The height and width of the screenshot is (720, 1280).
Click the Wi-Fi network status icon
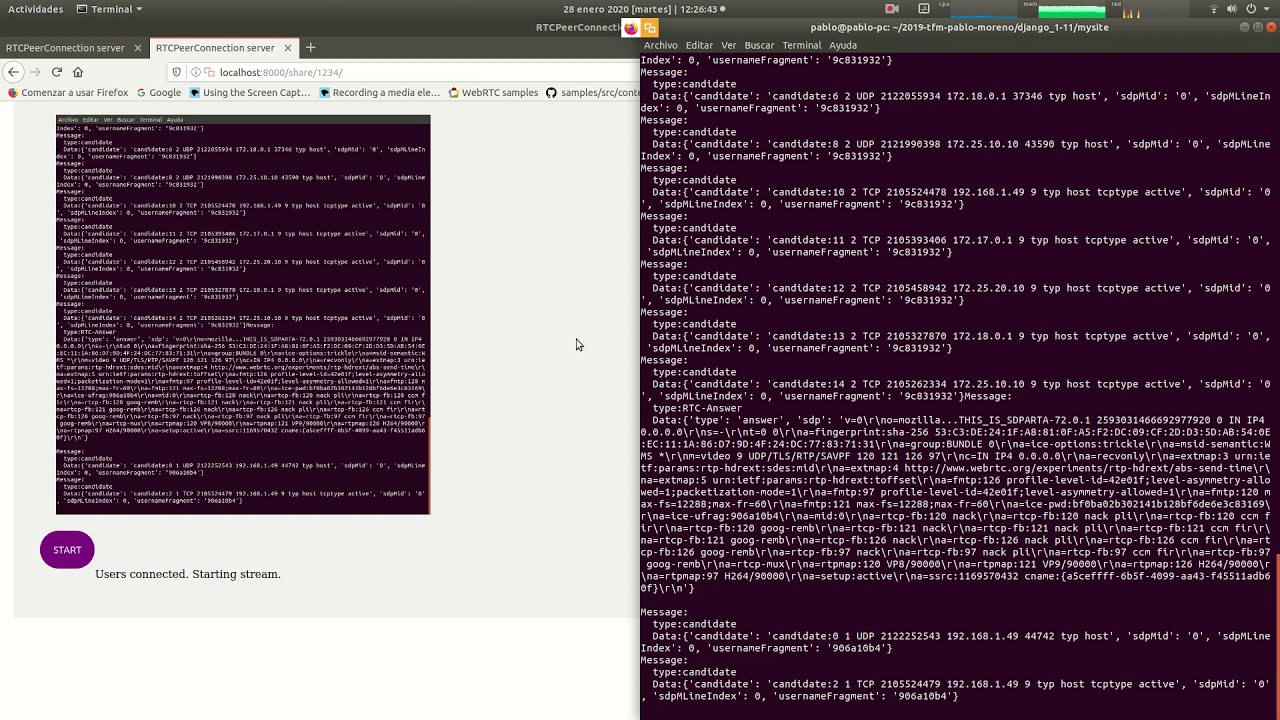pyautogui.click(x=1214, y=9)
